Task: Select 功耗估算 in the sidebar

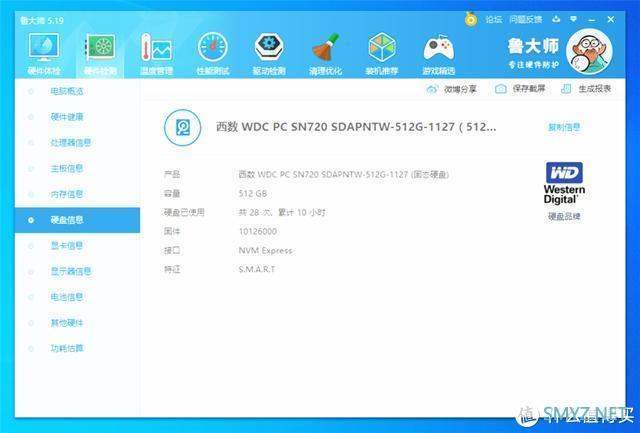Action: click(x=67, y=348)
